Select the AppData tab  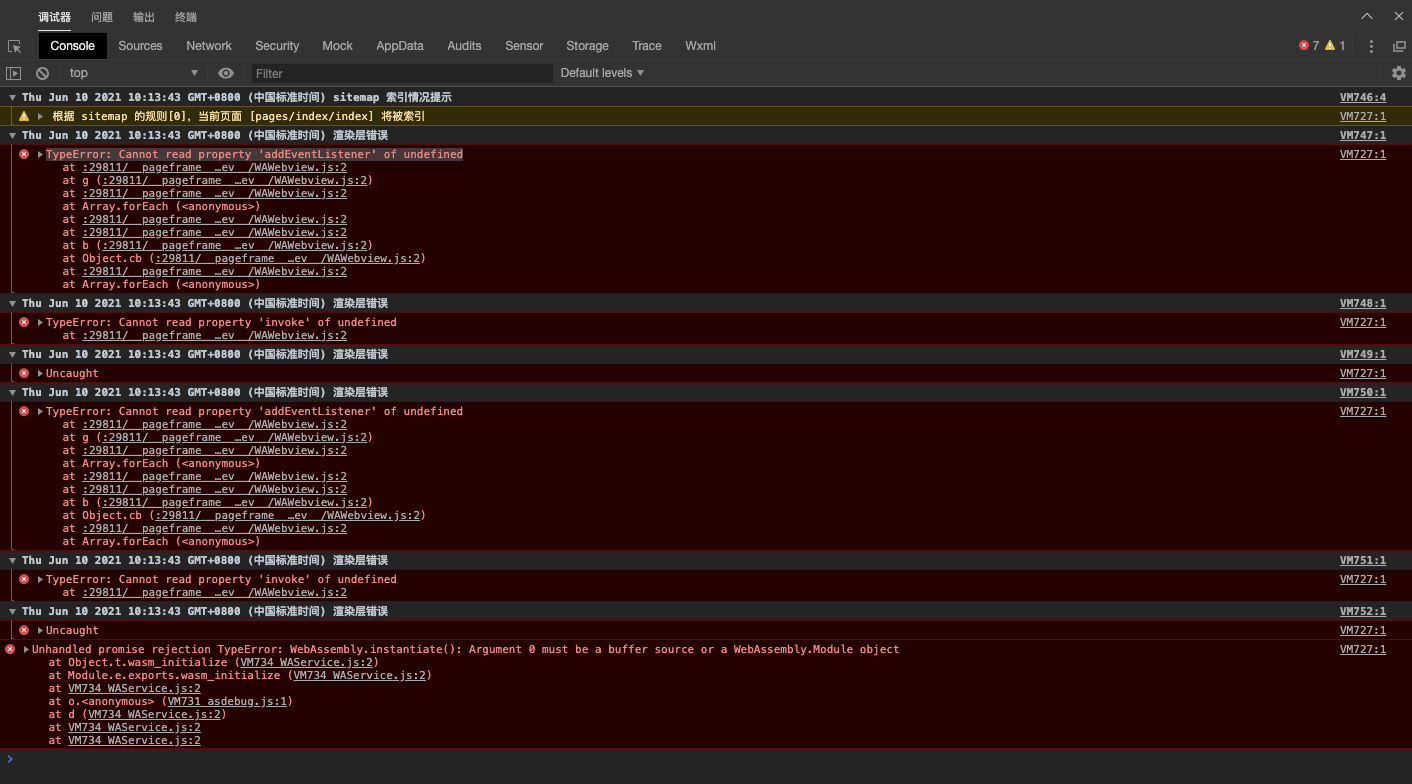click(400, 46)
